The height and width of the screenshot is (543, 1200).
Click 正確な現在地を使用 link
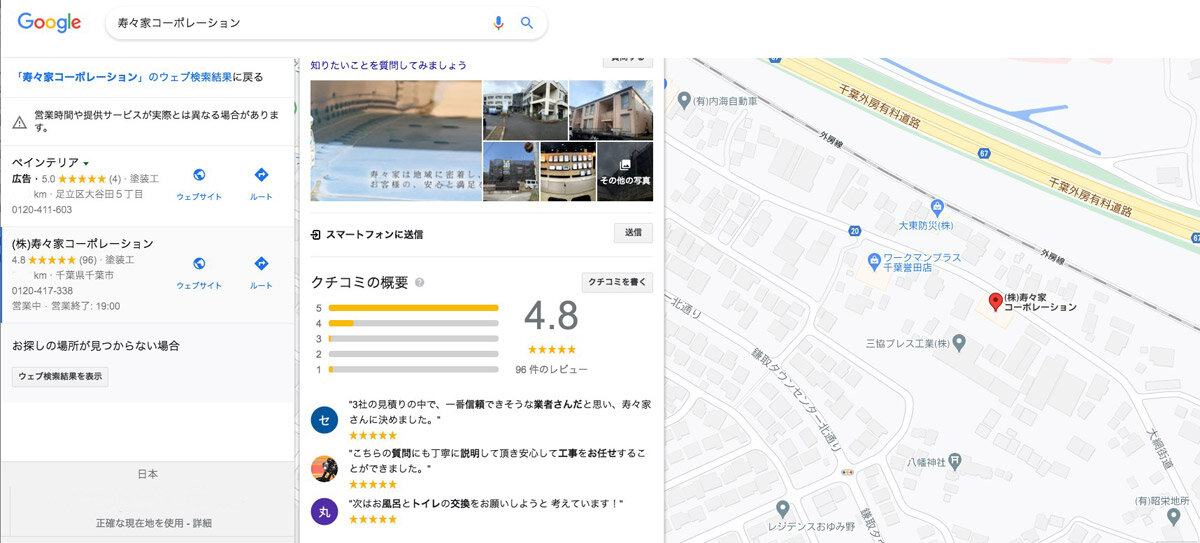141,523
